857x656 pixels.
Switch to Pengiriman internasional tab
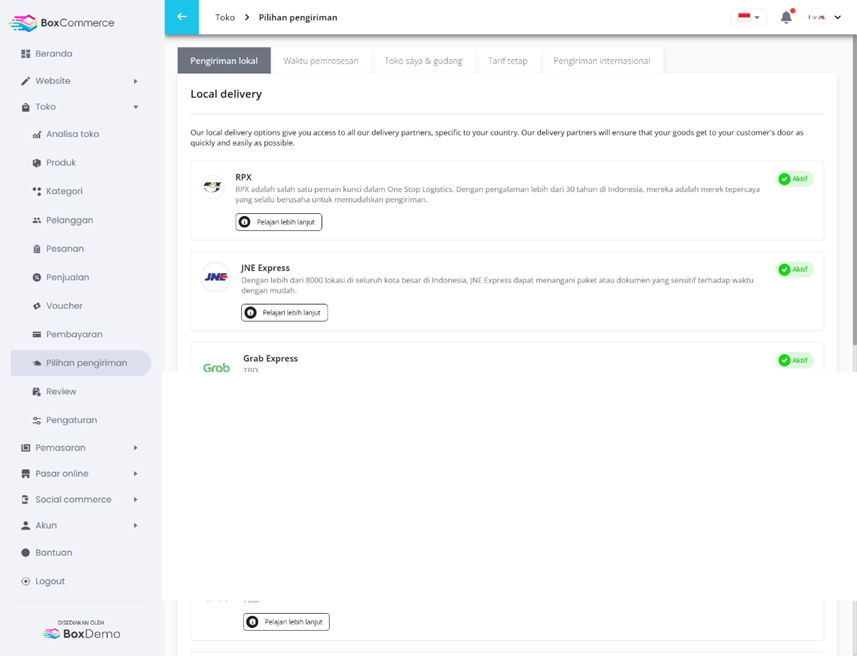click(602, 61)
